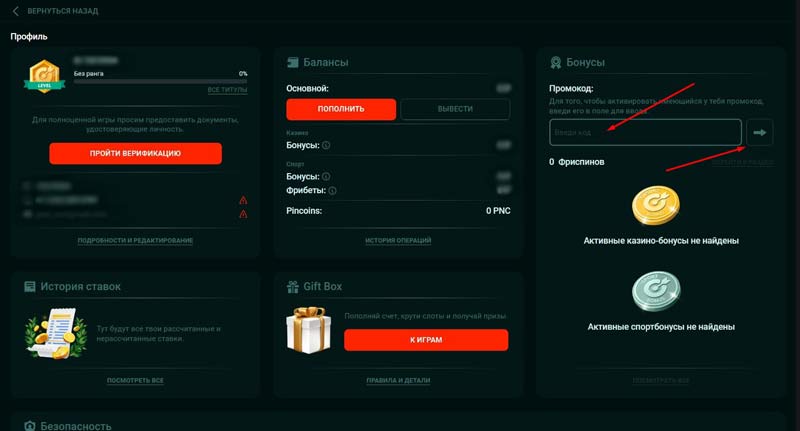Click the gold casino bonus coin
Viewport: 800px width, 431px height.
655,206
